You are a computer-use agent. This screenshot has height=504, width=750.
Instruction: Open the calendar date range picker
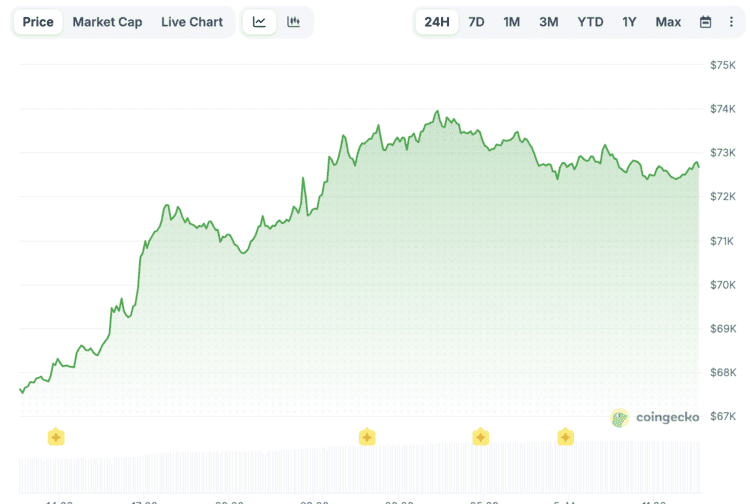coord(705,22)
